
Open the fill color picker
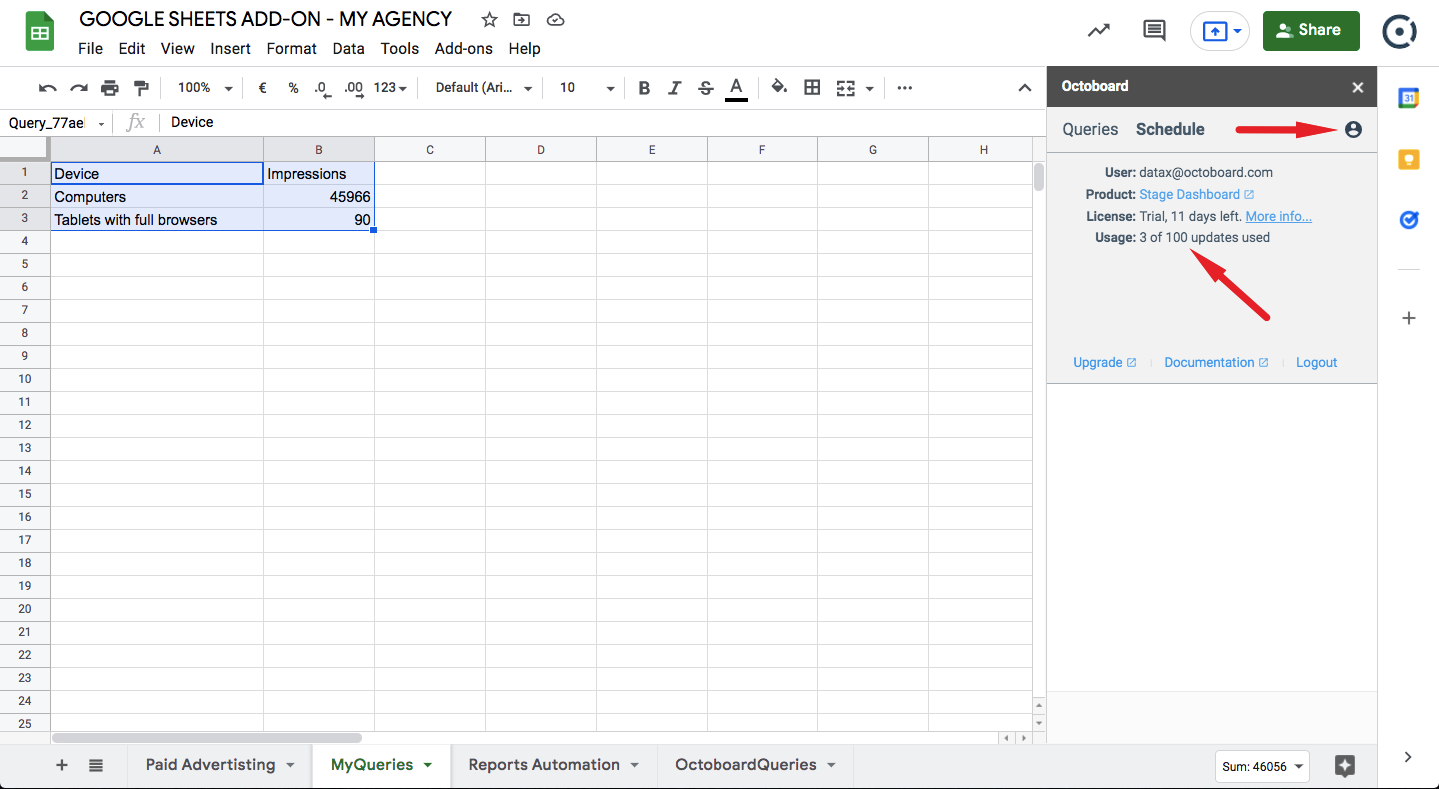pos(780,88)
